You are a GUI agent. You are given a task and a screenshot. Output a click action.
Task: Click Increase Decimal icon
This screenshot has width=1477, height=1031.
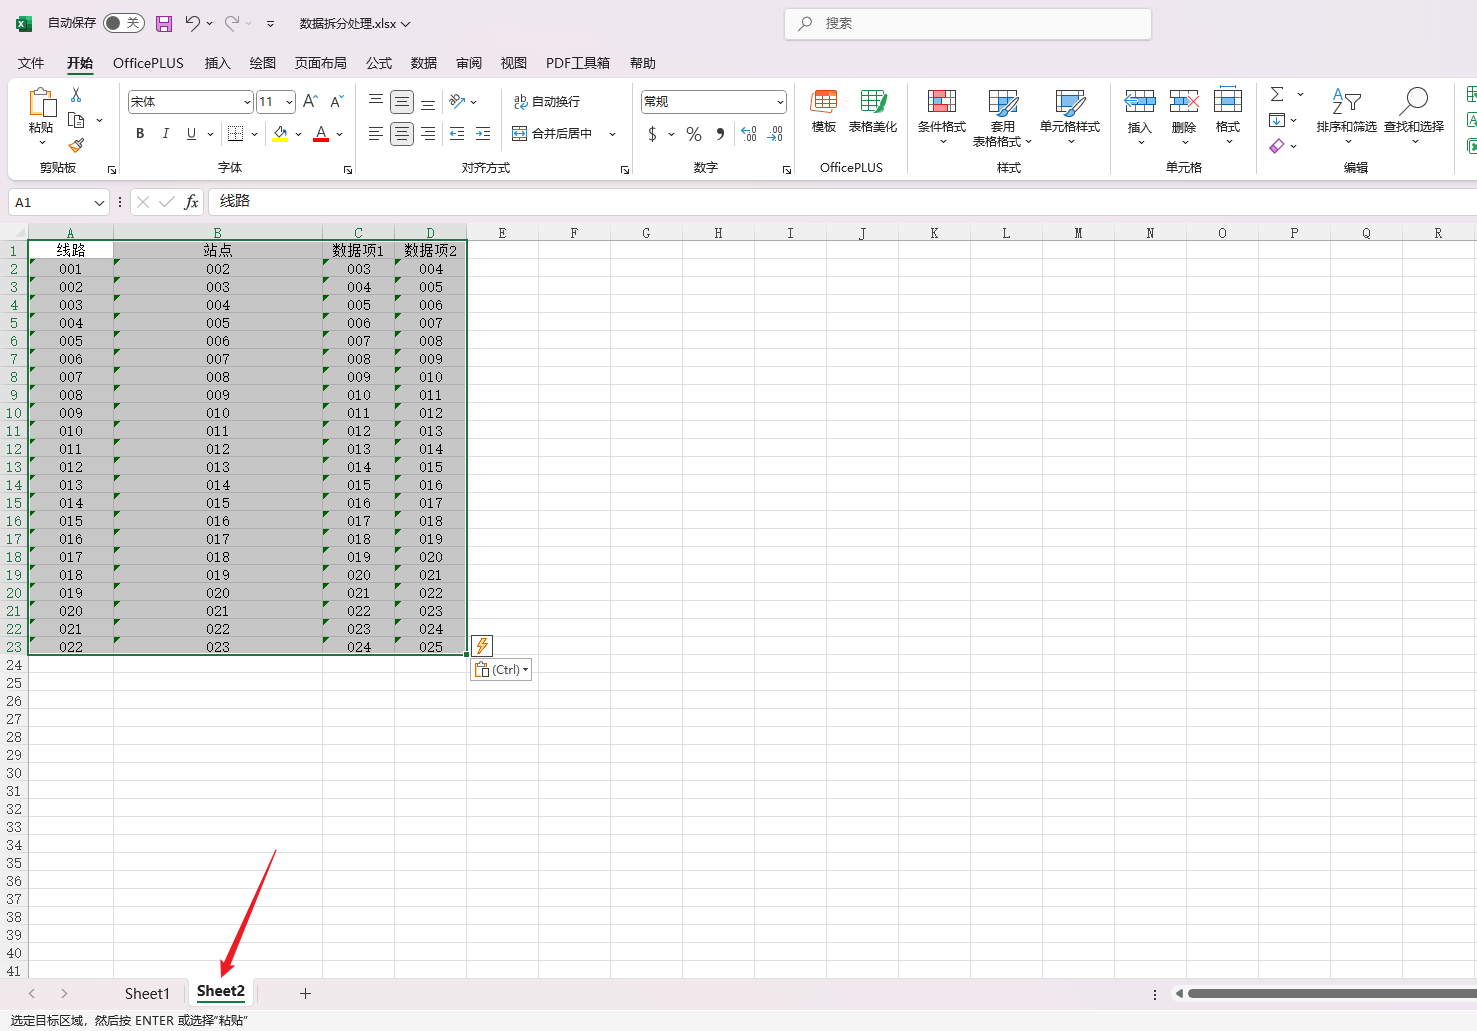click(x=749, y=134)
